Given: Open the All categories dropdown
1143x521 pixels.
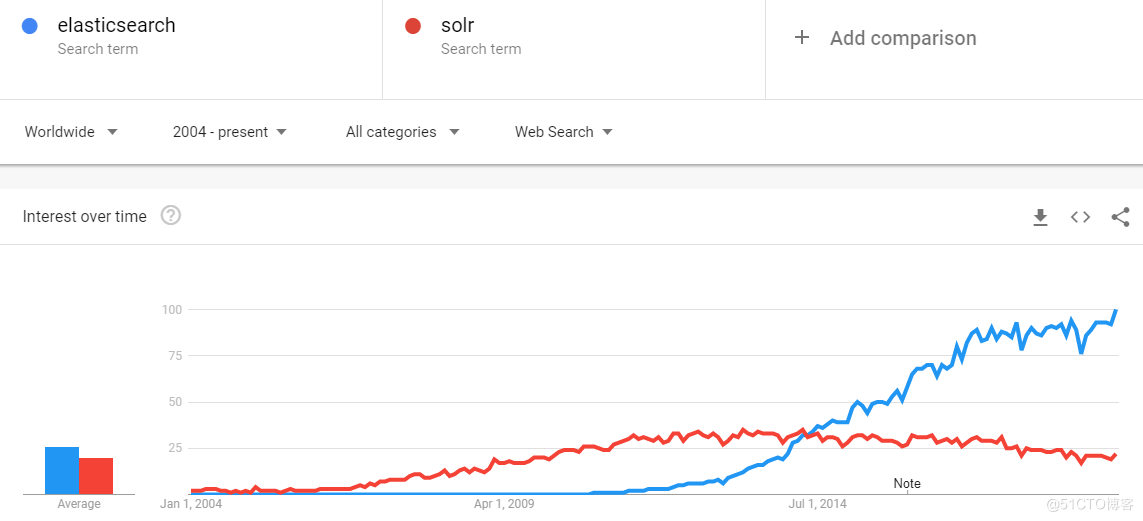Looking at the screenshot, I should point(402,132).
